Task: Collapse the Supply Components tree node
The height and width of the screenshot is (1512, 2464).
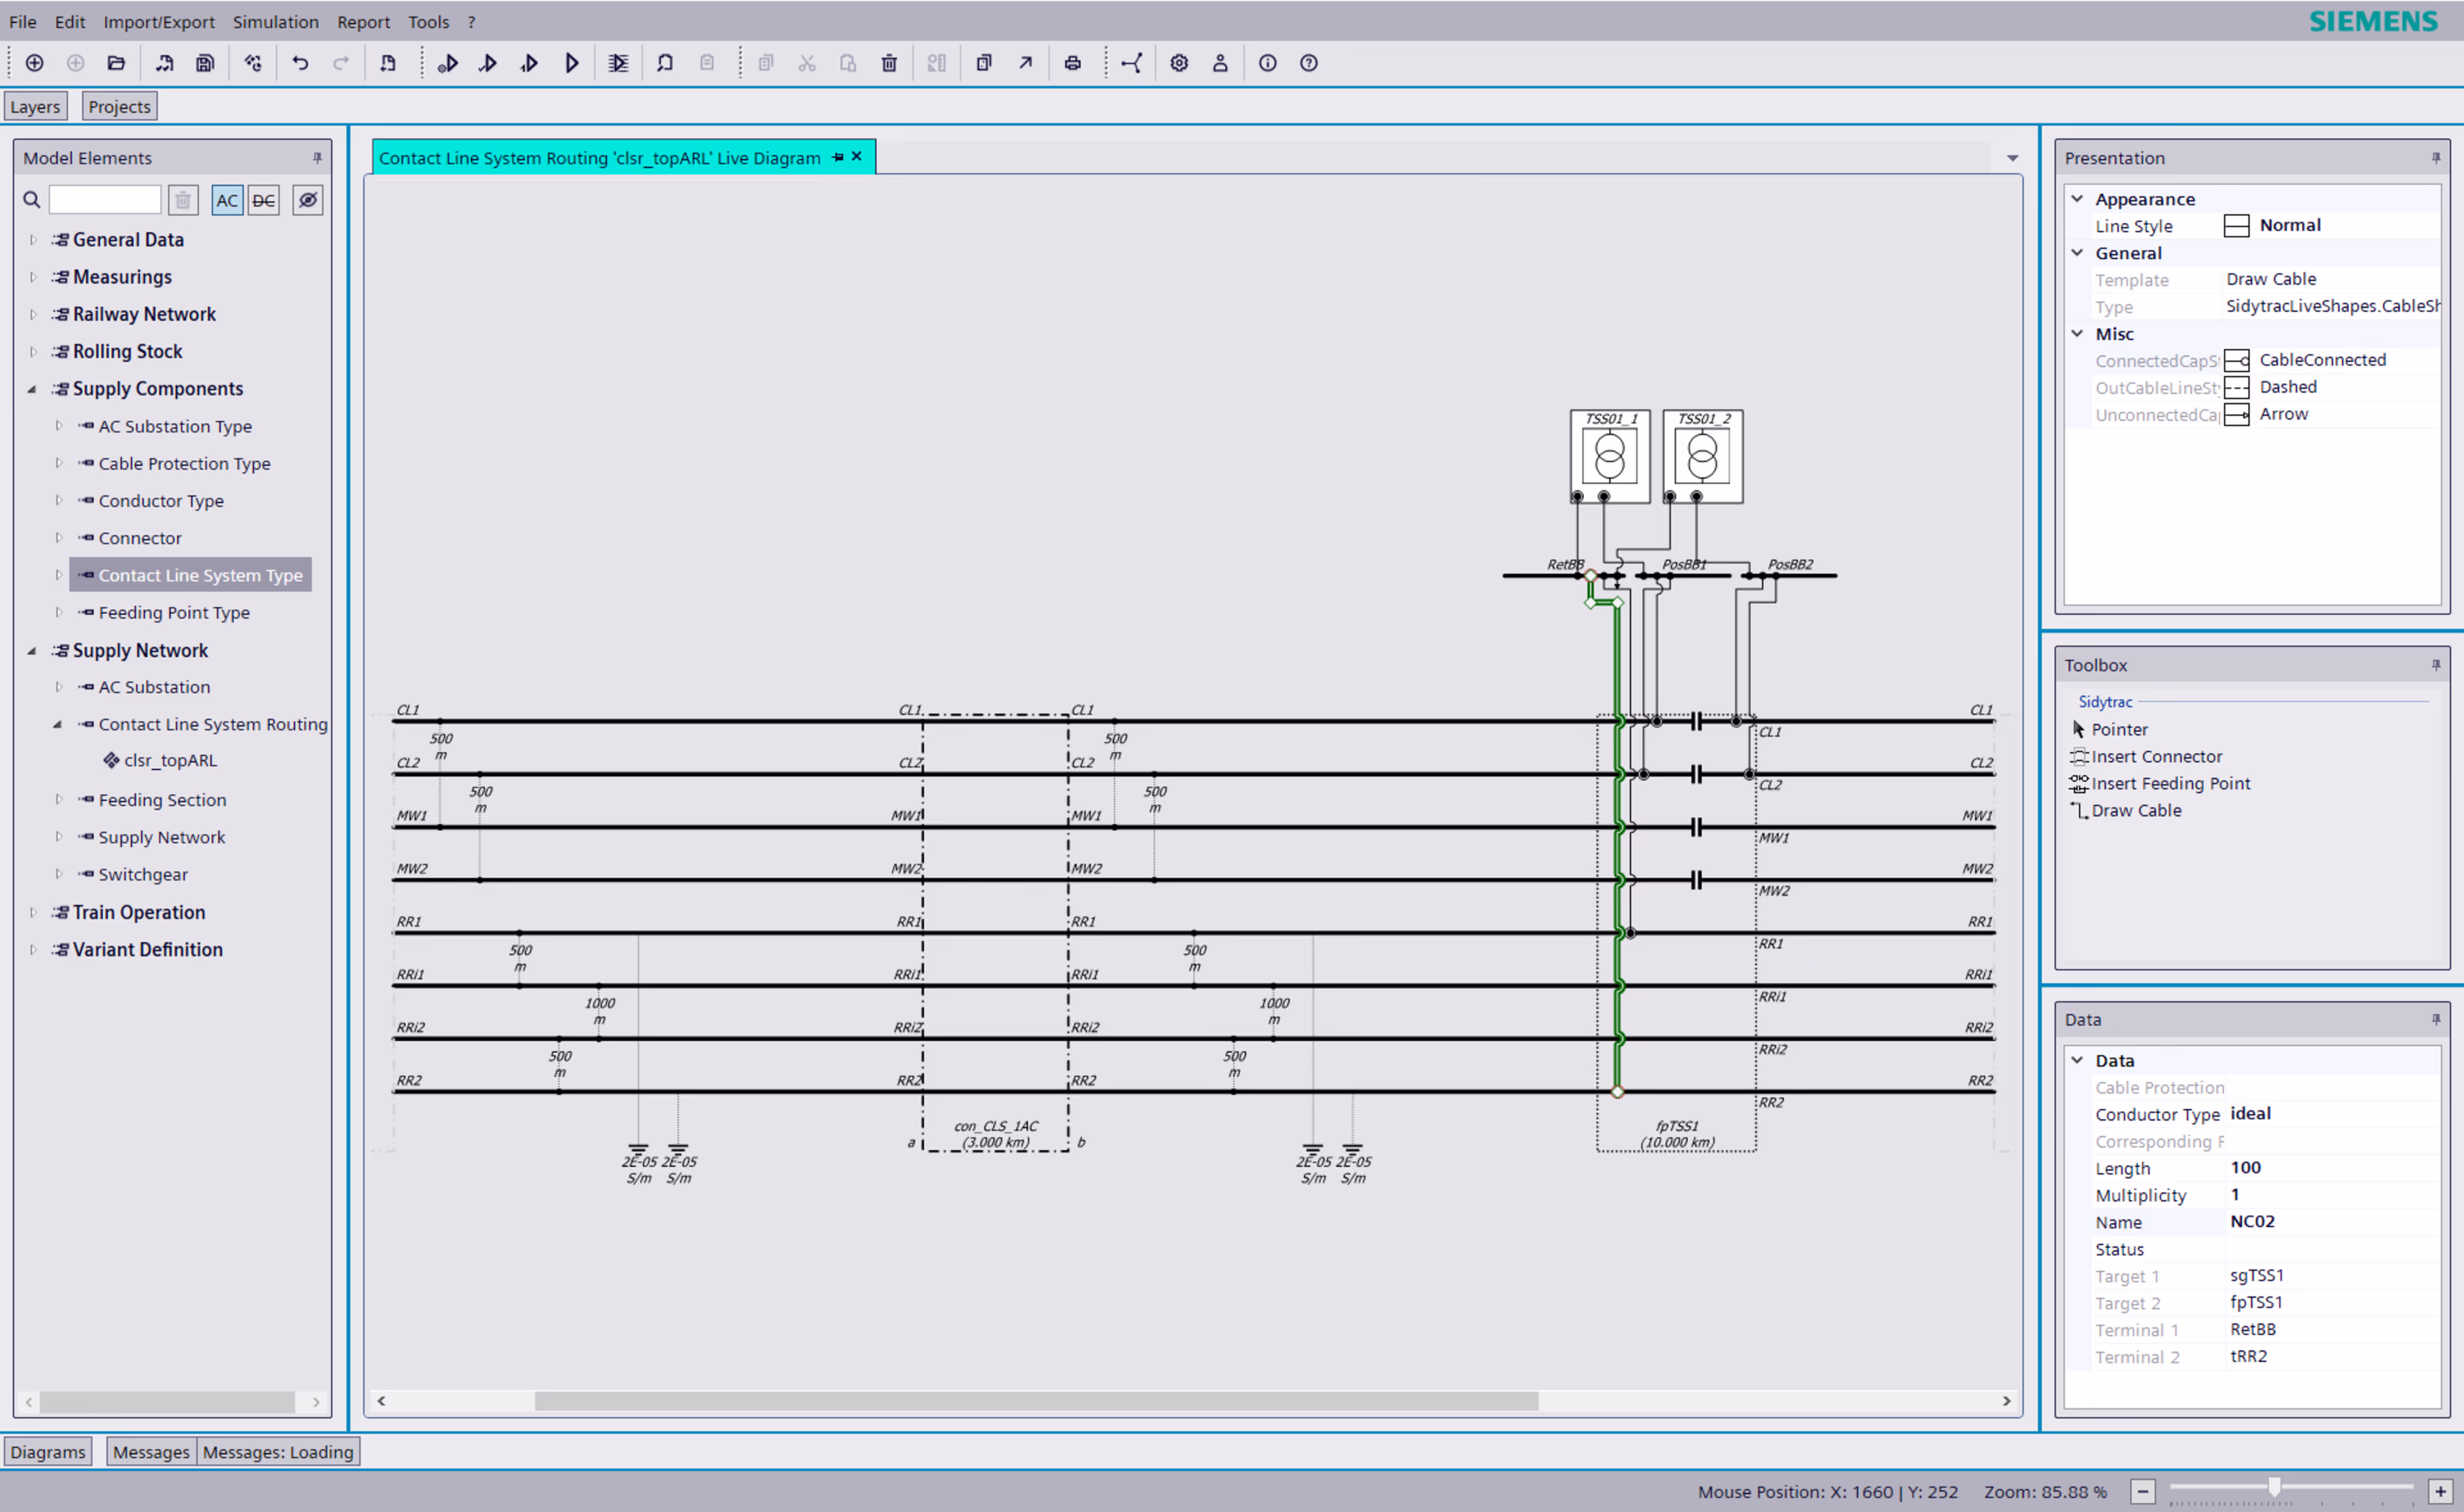Action: click(x=33, y=389)
